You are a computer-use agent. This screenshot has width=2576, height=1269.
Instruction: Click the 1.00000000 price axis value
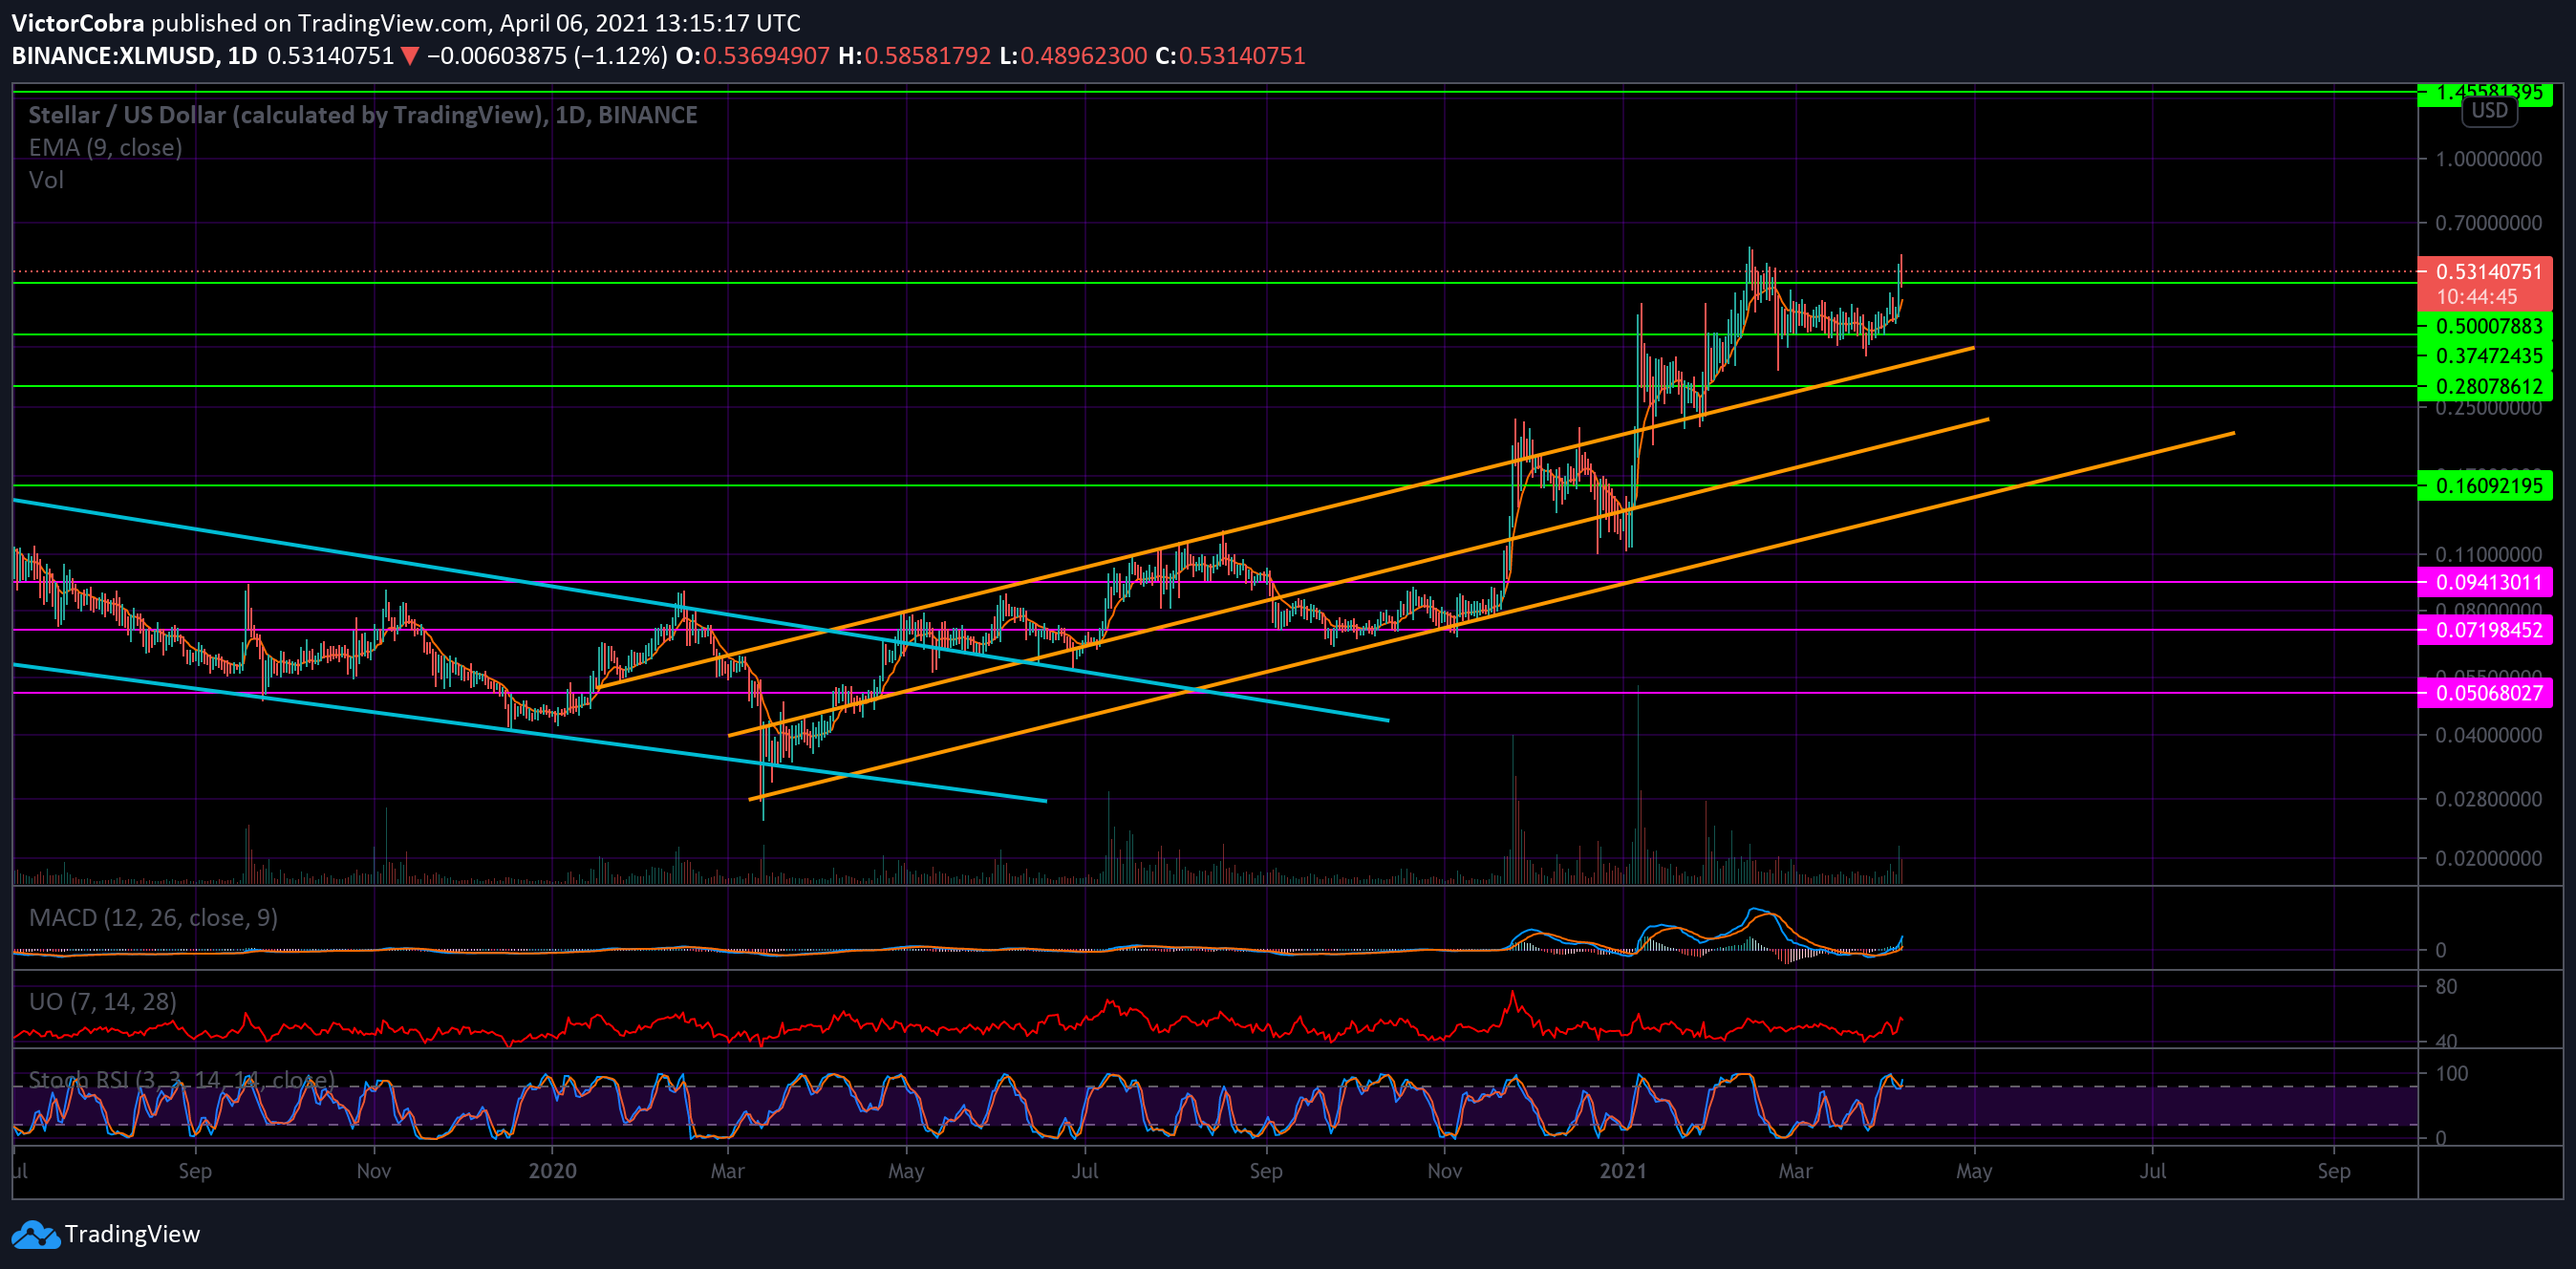2488,159
